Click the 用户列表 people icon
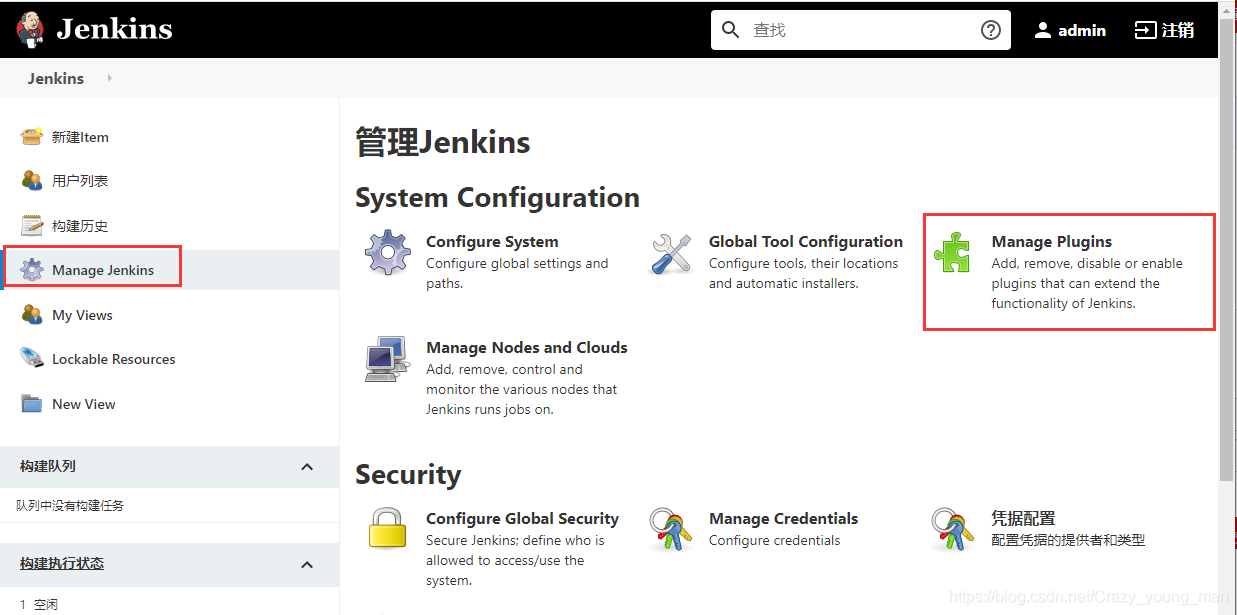The width and height of the screenshot is (1237, 615). coord(32,181)
